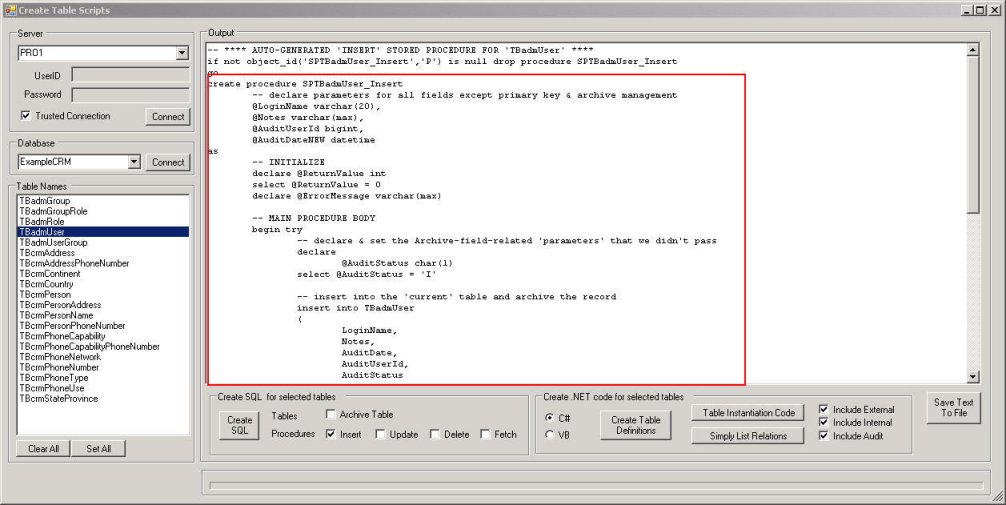This screenshot has height=505, width=1006.
Task: Enable the Update procedure checkbox
Action: click(380, 434)
